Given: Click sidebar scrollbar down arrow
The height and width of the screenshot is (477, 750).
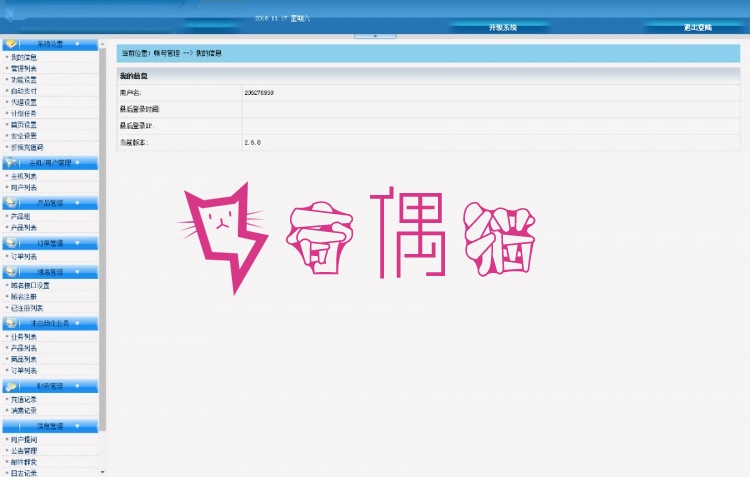Looking at the screenshot, I should [102, 472].
